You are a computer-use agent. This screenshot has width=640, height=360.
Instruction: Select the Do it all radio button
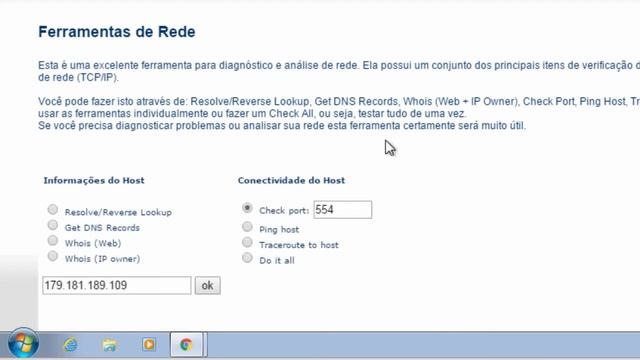point(247,258)
